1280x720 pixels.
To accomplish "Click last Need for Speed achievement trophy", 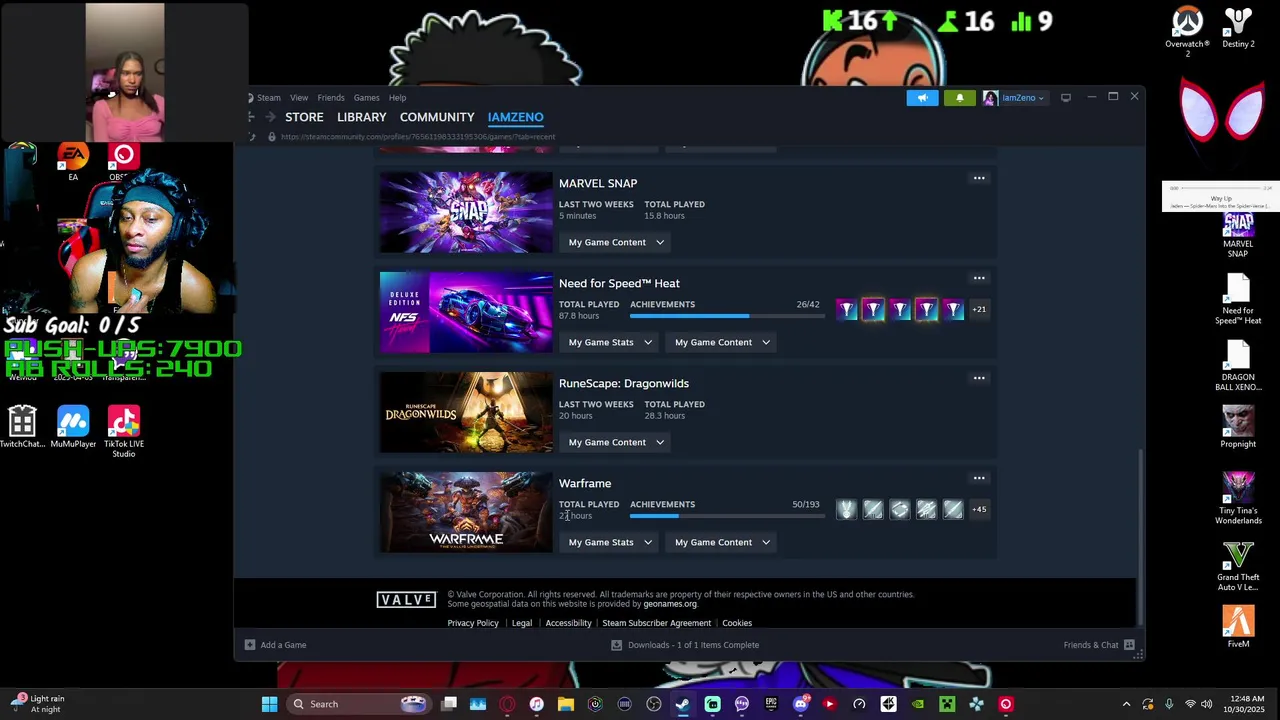I will [x=953, y=310].
